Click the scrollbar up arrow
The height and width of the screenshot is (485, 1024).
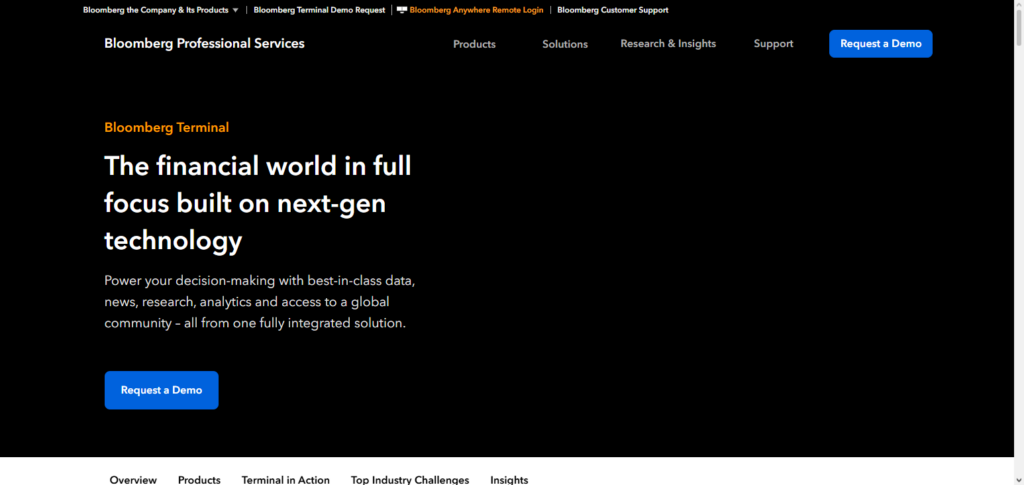pyautogui.click(x=1019, y=5)
